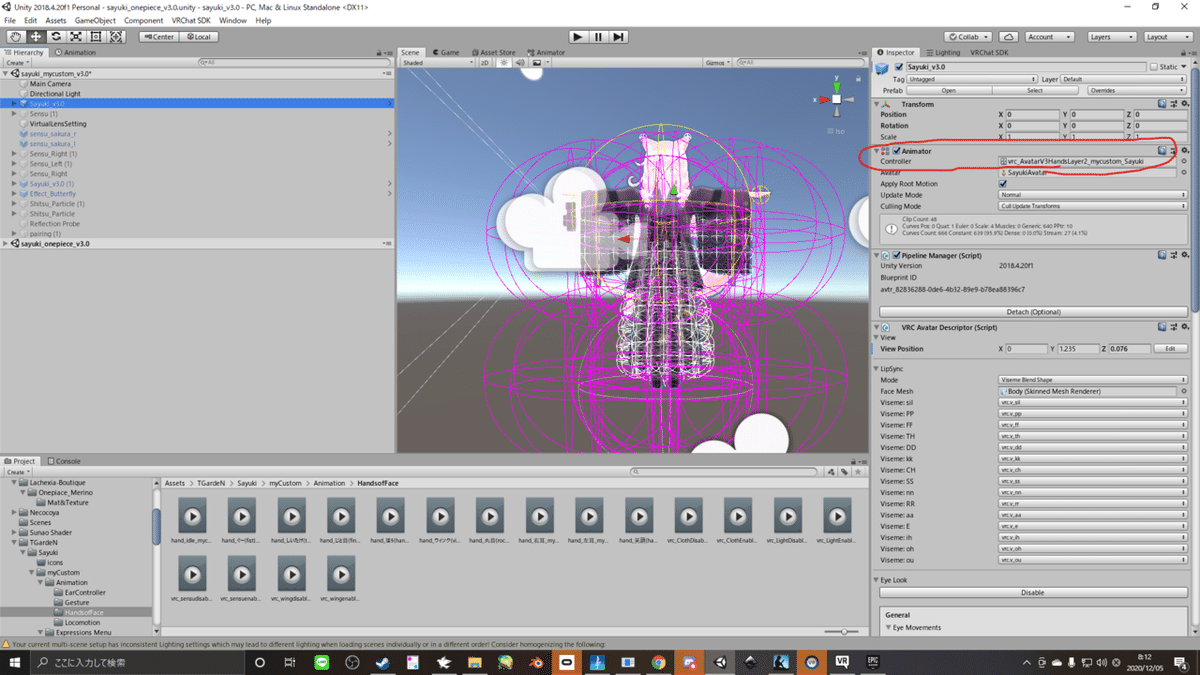Toggle the Static checkbox
This screenshot has height=675, width=1200.
(1153, 67)
